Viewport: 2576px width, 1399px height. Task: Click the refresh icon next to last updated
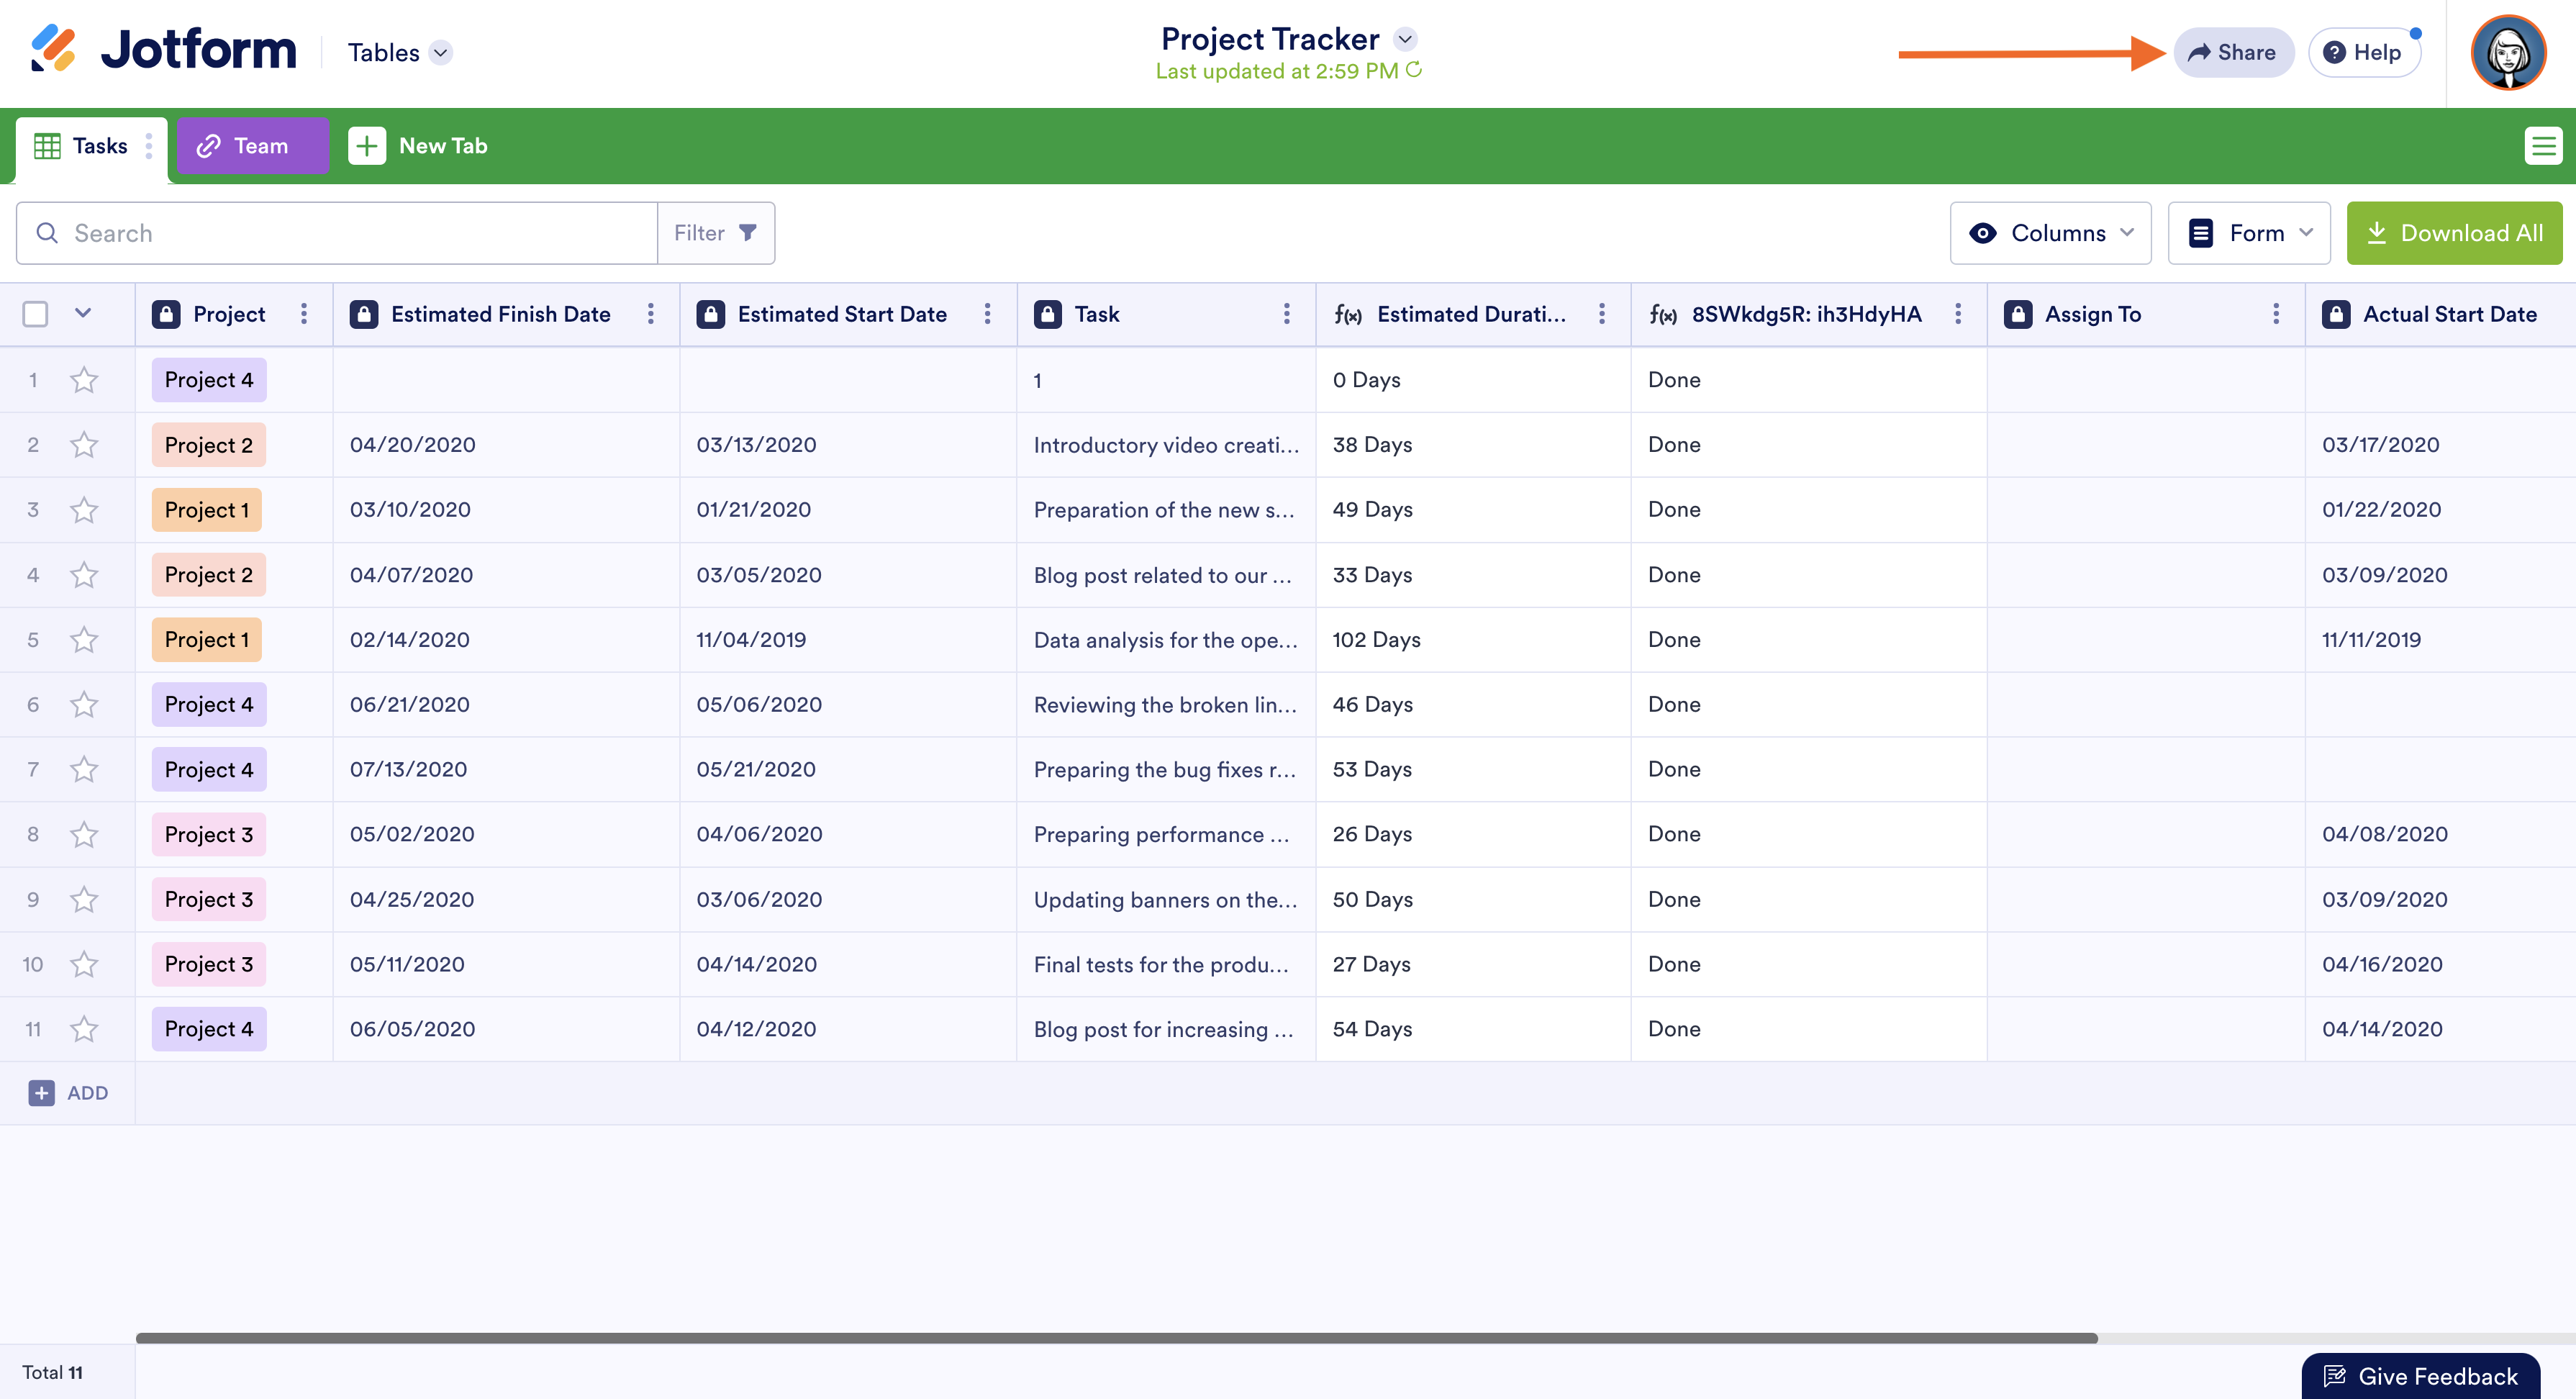click(1413, 70)
